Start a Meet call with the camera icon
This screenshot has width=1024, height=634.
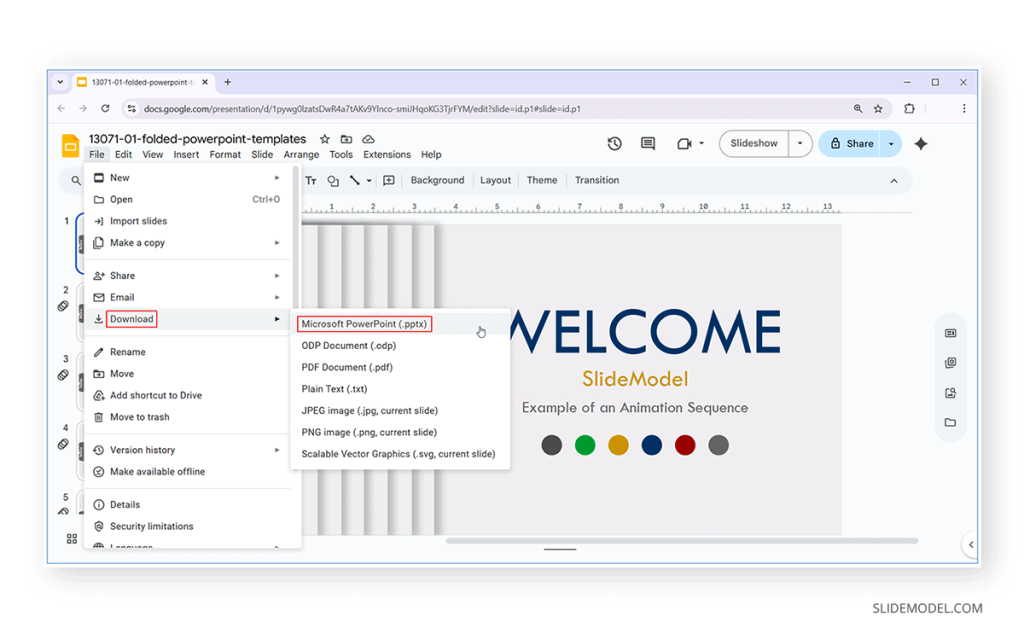(x=683, y=143)
